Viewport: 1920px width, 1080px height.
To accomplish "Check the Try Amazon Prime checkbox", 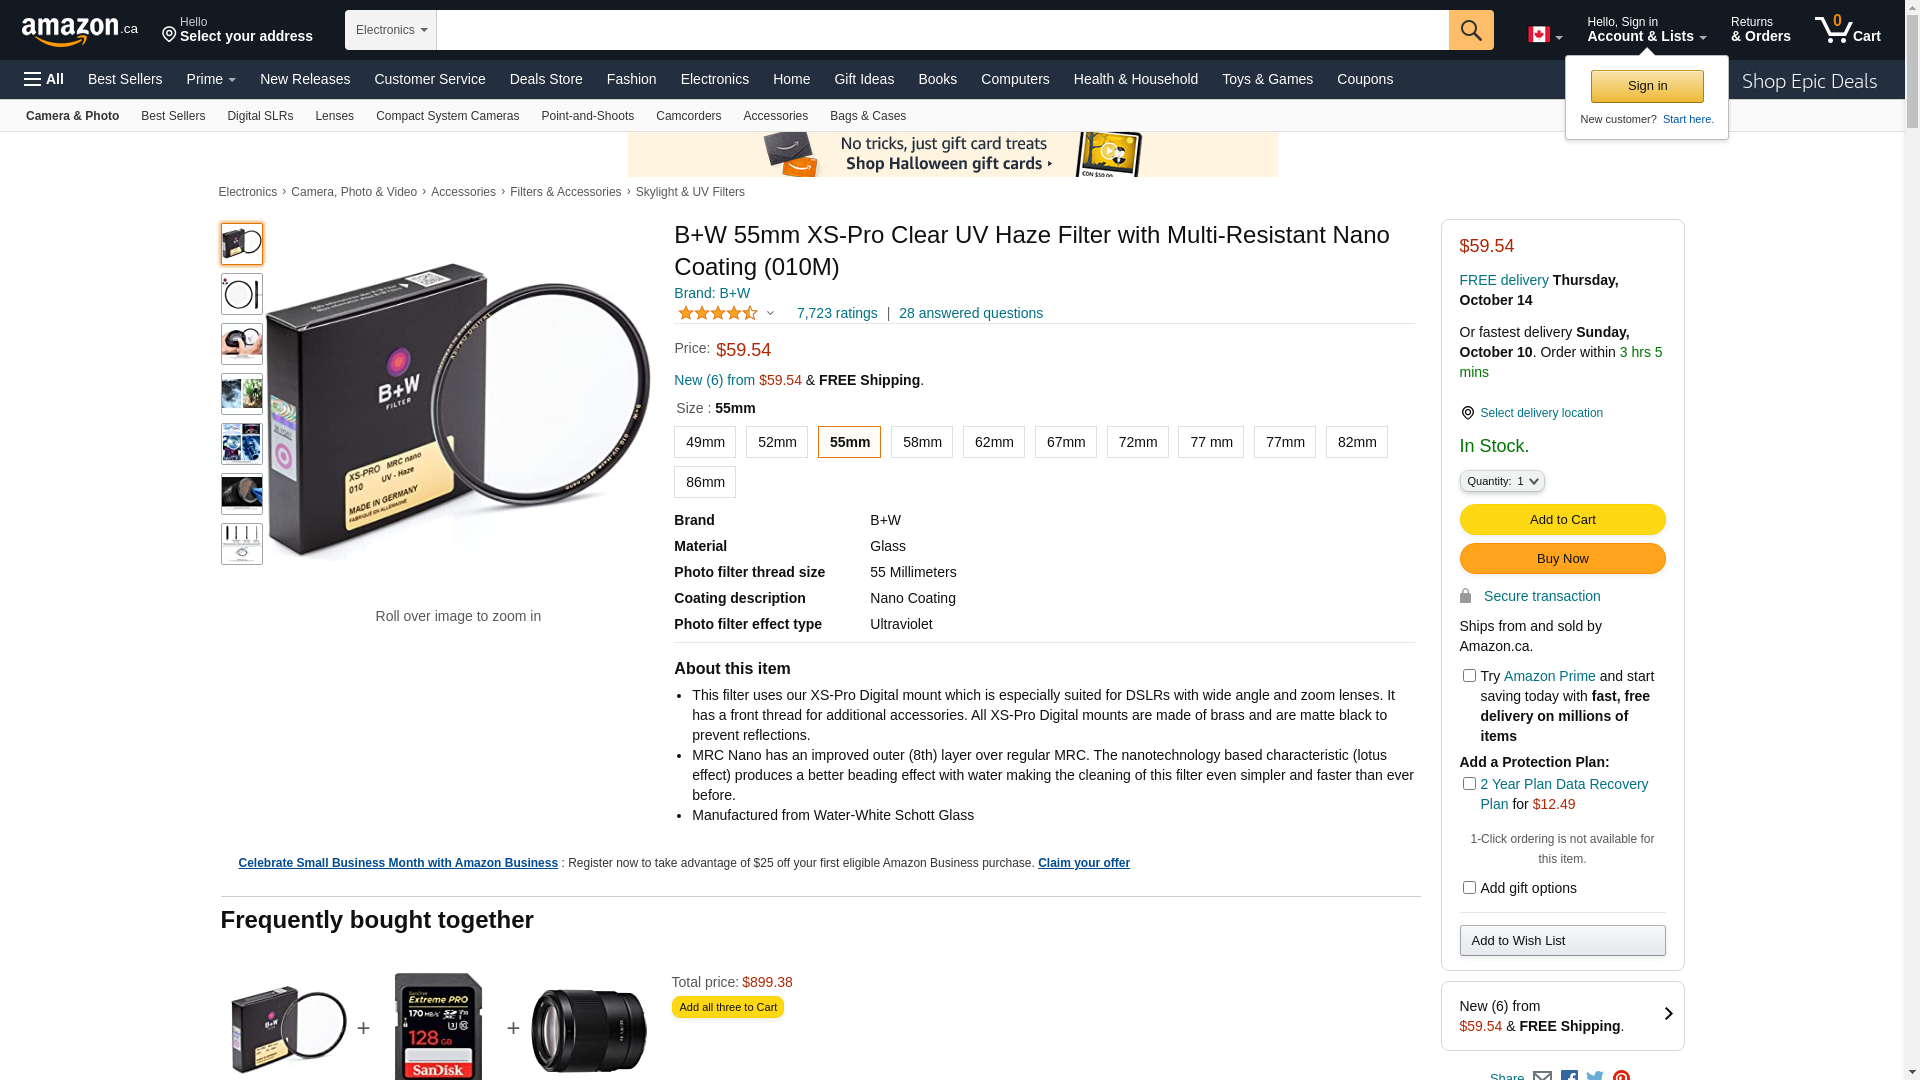I will click(1469, 676).
